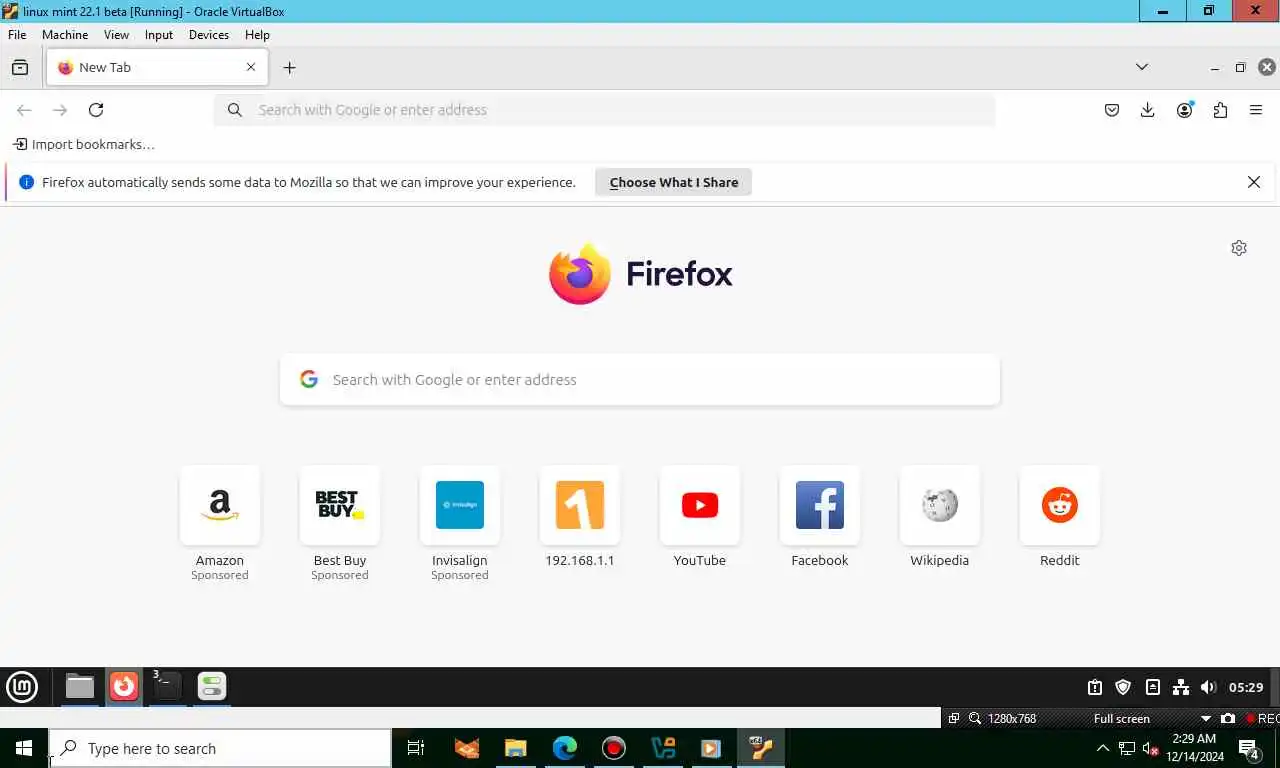Open the Windows muted speaker icon

pyautogui.click(x=1151, y=748)
